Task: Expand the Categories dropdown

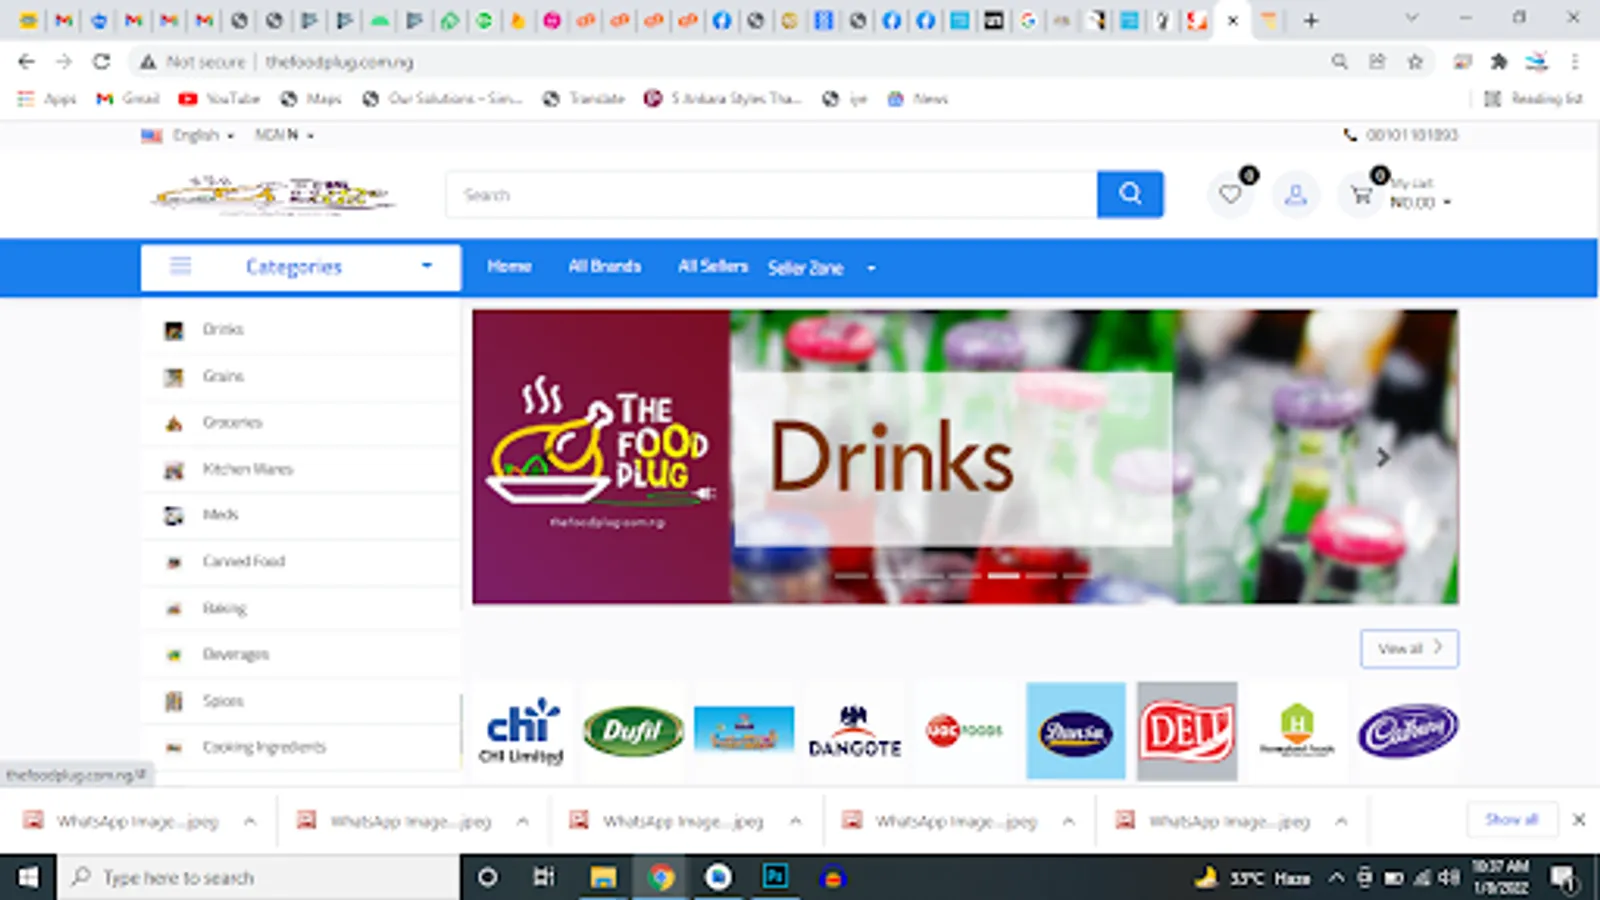Action: [427, 266]
